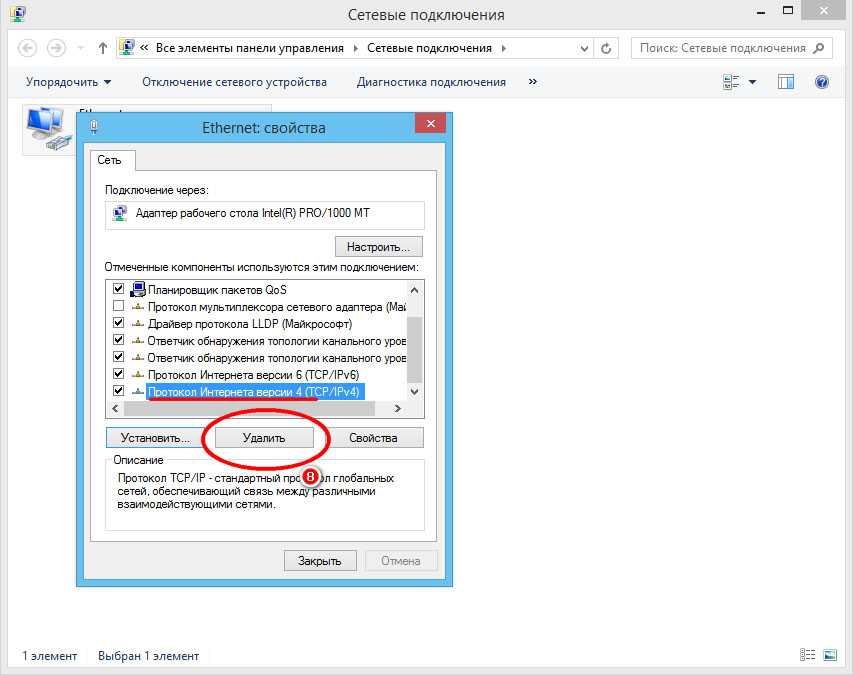Select the Сеть tab
The height and width of the screenshot is (675, 853).
(112, 160)
